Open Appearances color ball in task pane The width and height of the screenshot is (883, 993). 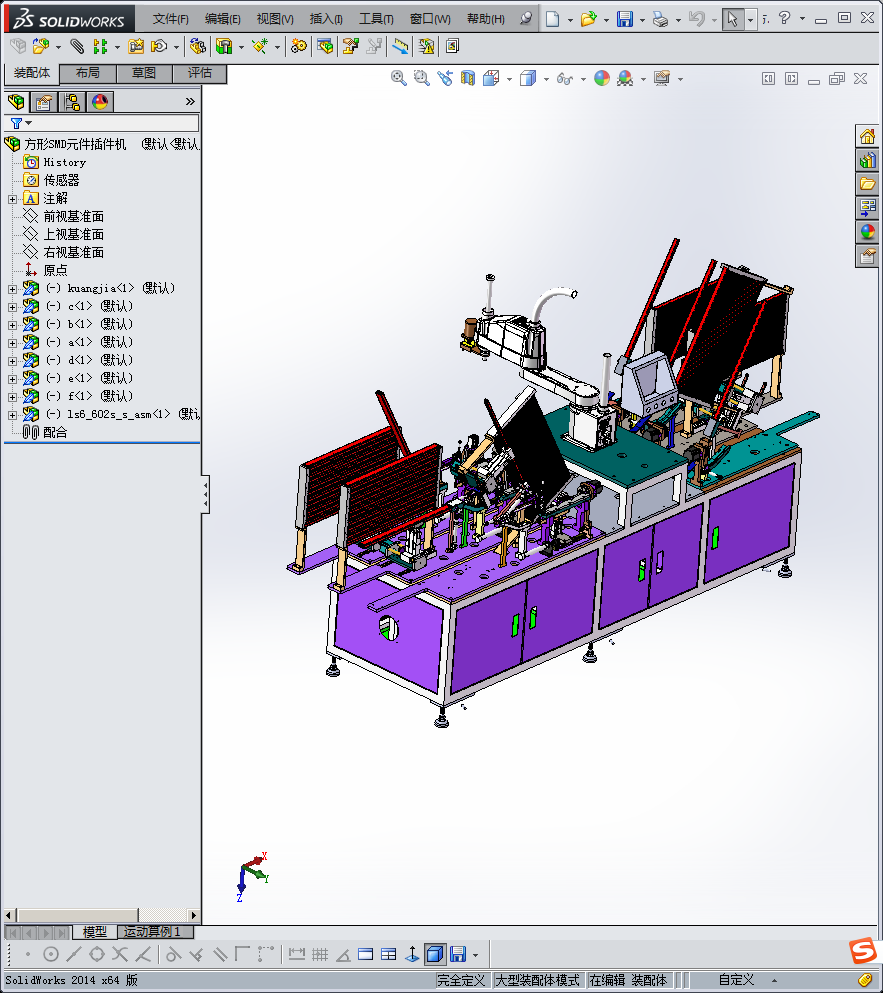(867, 232)
